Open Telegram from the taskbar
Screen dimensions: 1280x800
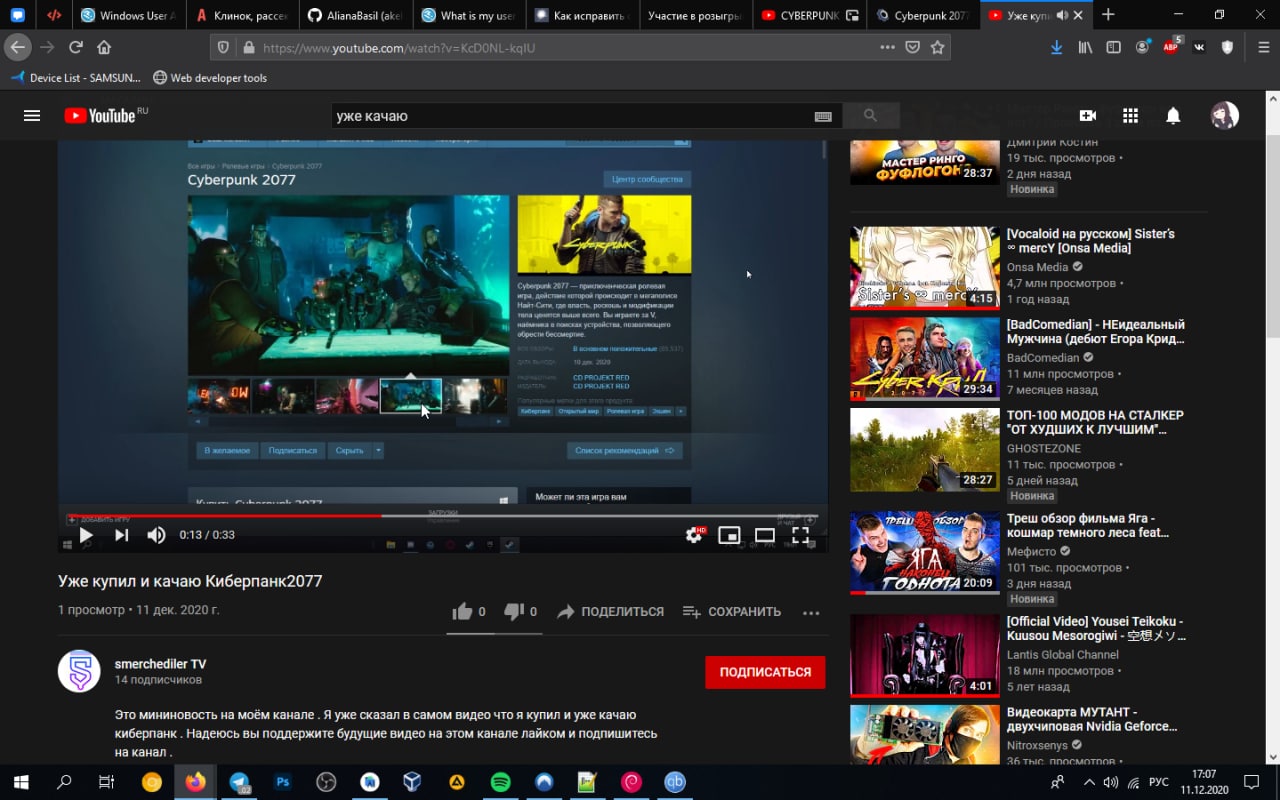[x=240, y=782]
